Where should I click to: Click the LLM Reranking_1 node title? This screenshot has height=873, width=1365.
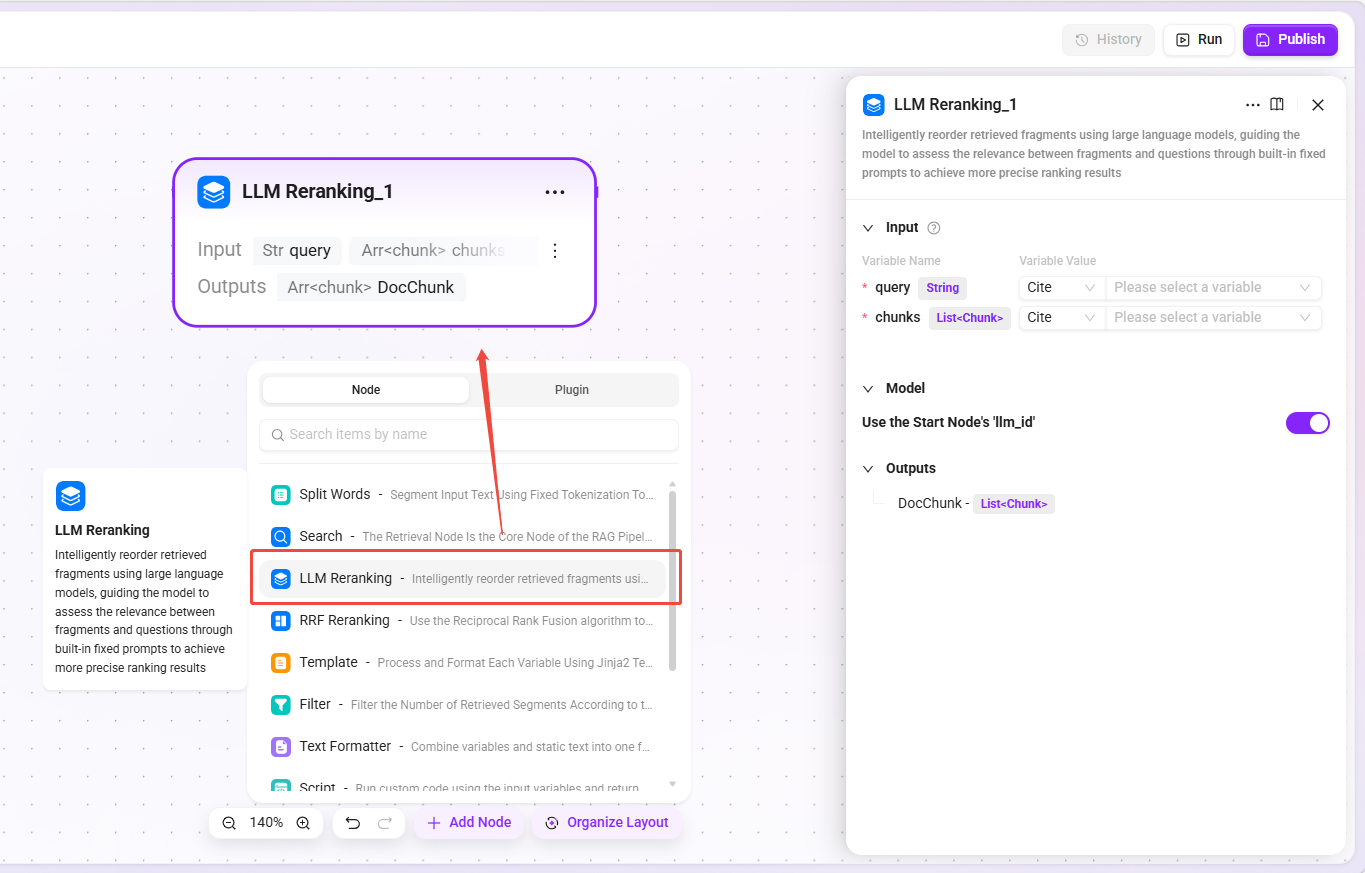pyautogui.click(x=317, y=192)
